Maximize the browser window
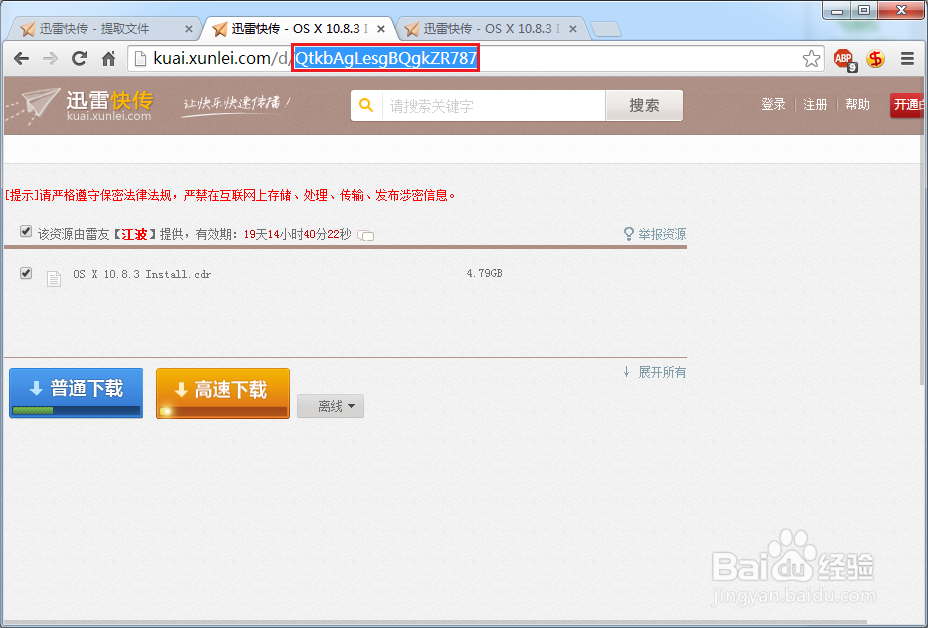The height and width of the screenshot is (628, 928). tap(864, 10)
